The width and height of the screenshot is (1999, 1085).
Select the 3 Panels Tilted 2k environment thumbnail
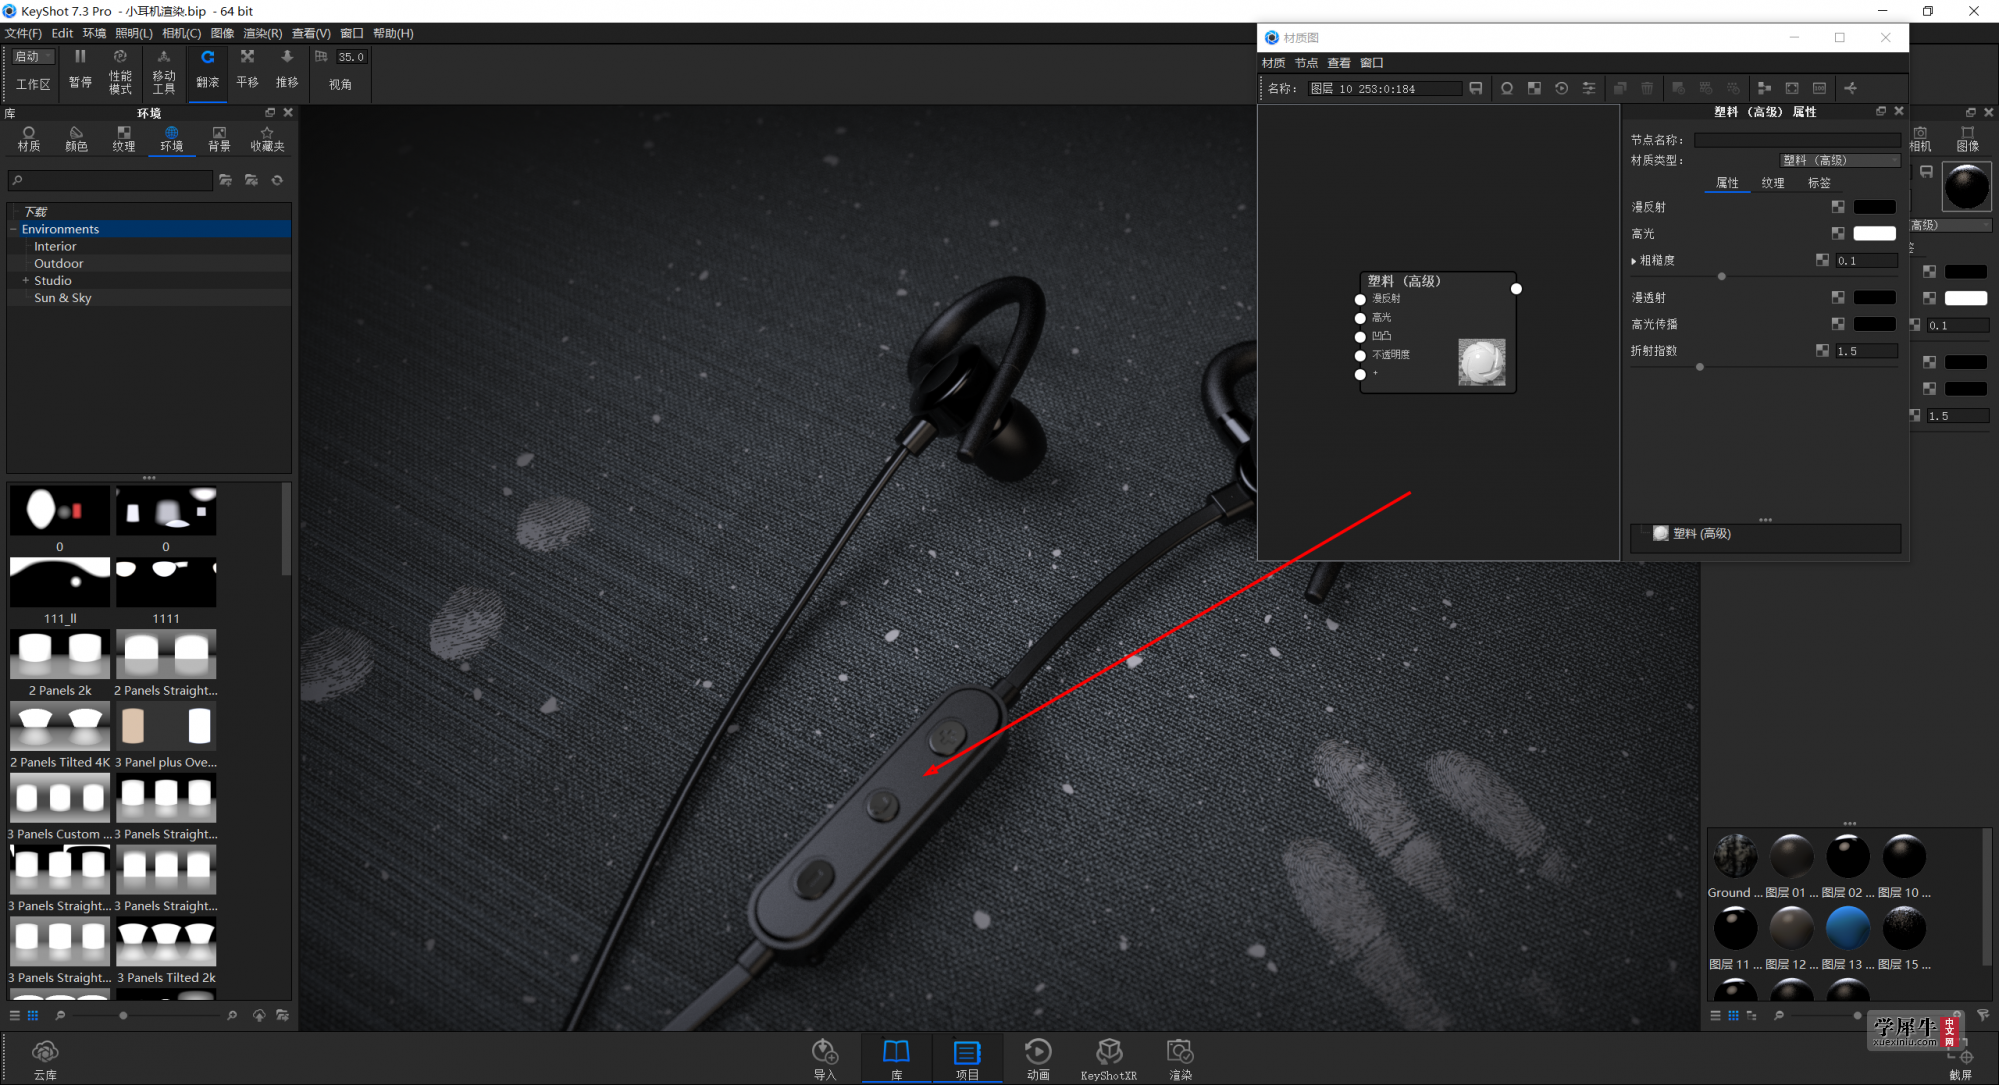pyautogui.click(x=166, y=943)
